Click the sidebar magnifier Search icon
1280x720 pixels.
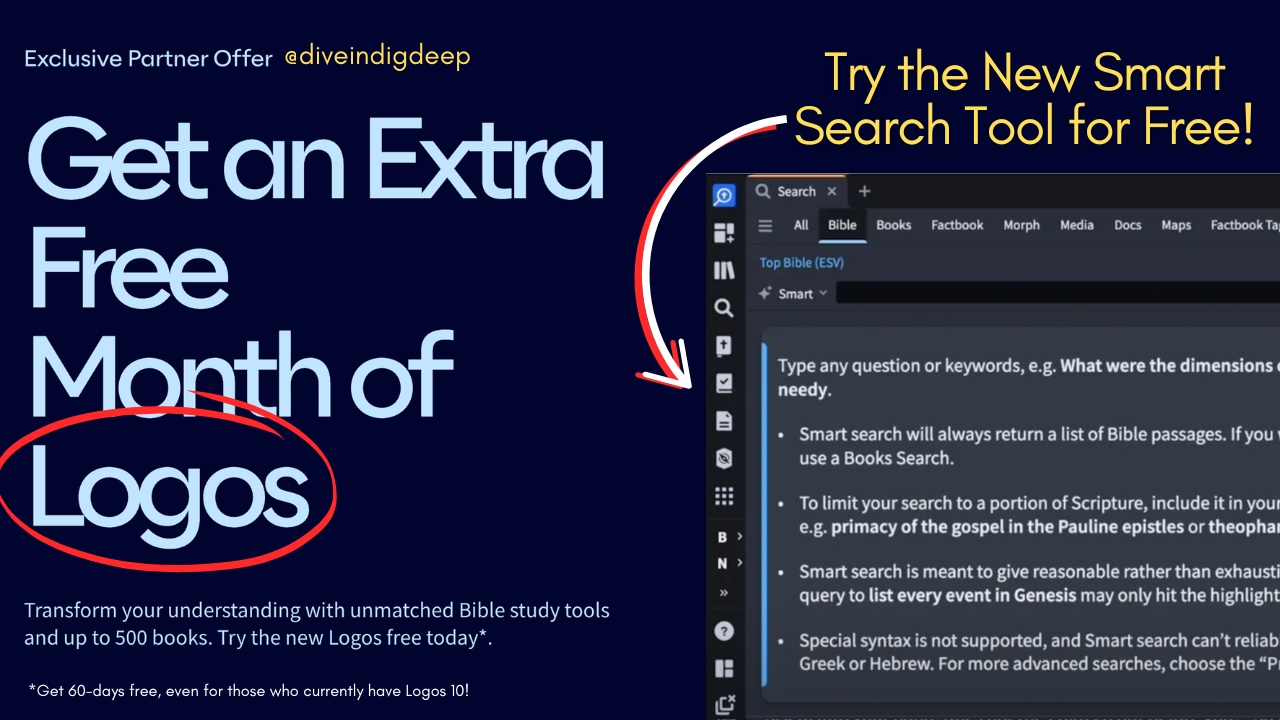[x=724, y=309]
